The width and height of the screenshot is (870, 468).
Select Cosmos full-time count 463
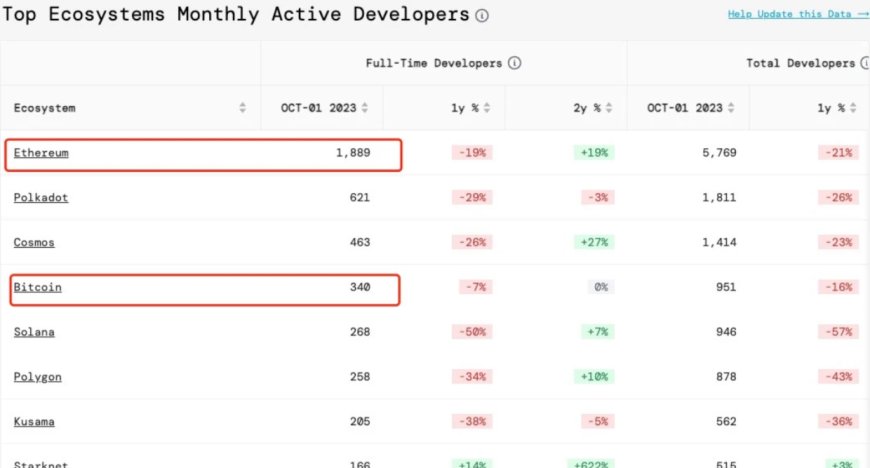pyautogui.click(x=360, y=243)
